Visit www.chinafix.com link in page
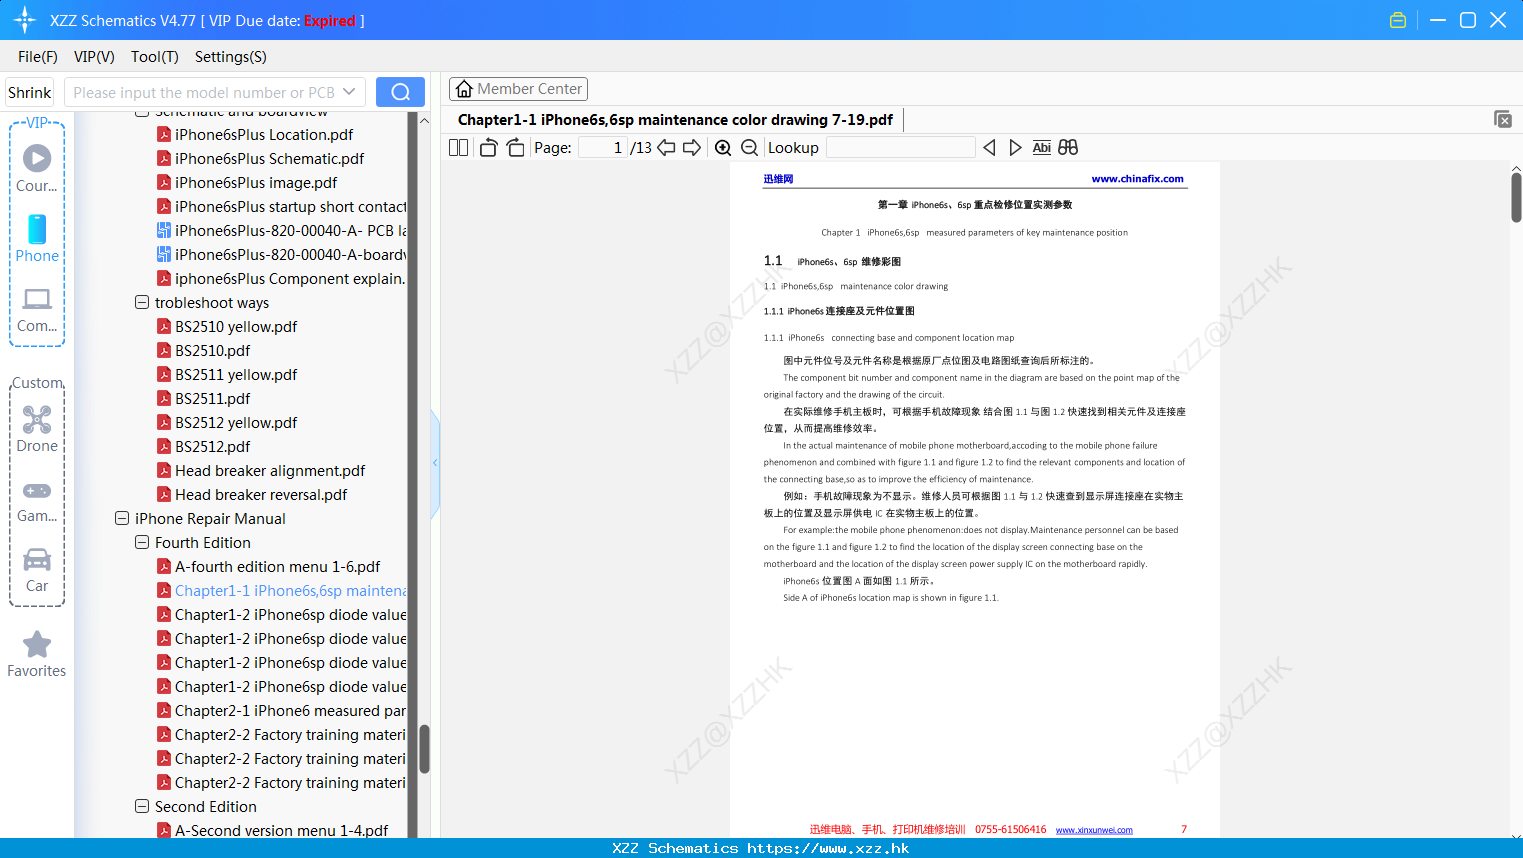 click(x=1137, y=179)
